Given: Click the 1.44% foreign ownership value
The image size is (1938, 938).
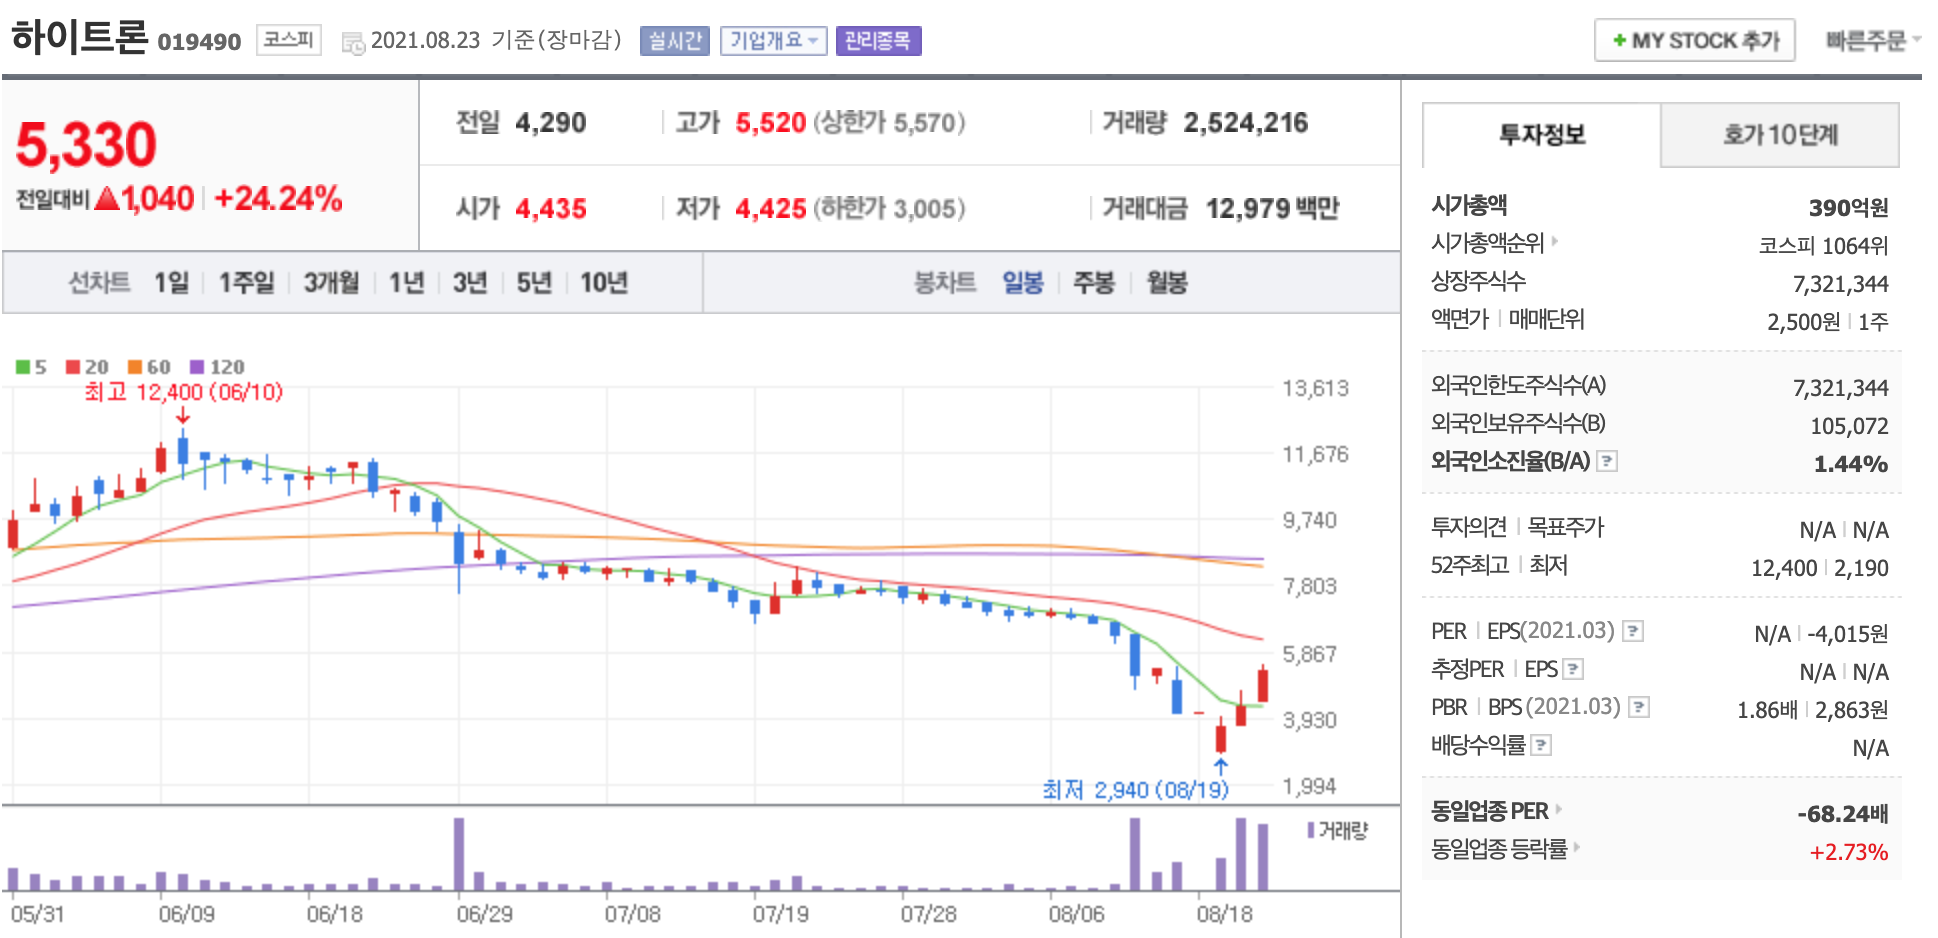Looking at the screenshot, I should click(1851, 464).
